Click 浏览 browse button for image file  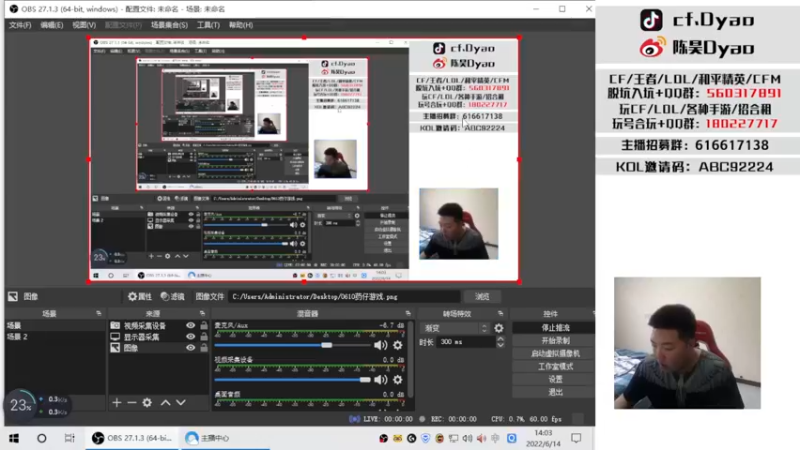click(x=482, y=296)
